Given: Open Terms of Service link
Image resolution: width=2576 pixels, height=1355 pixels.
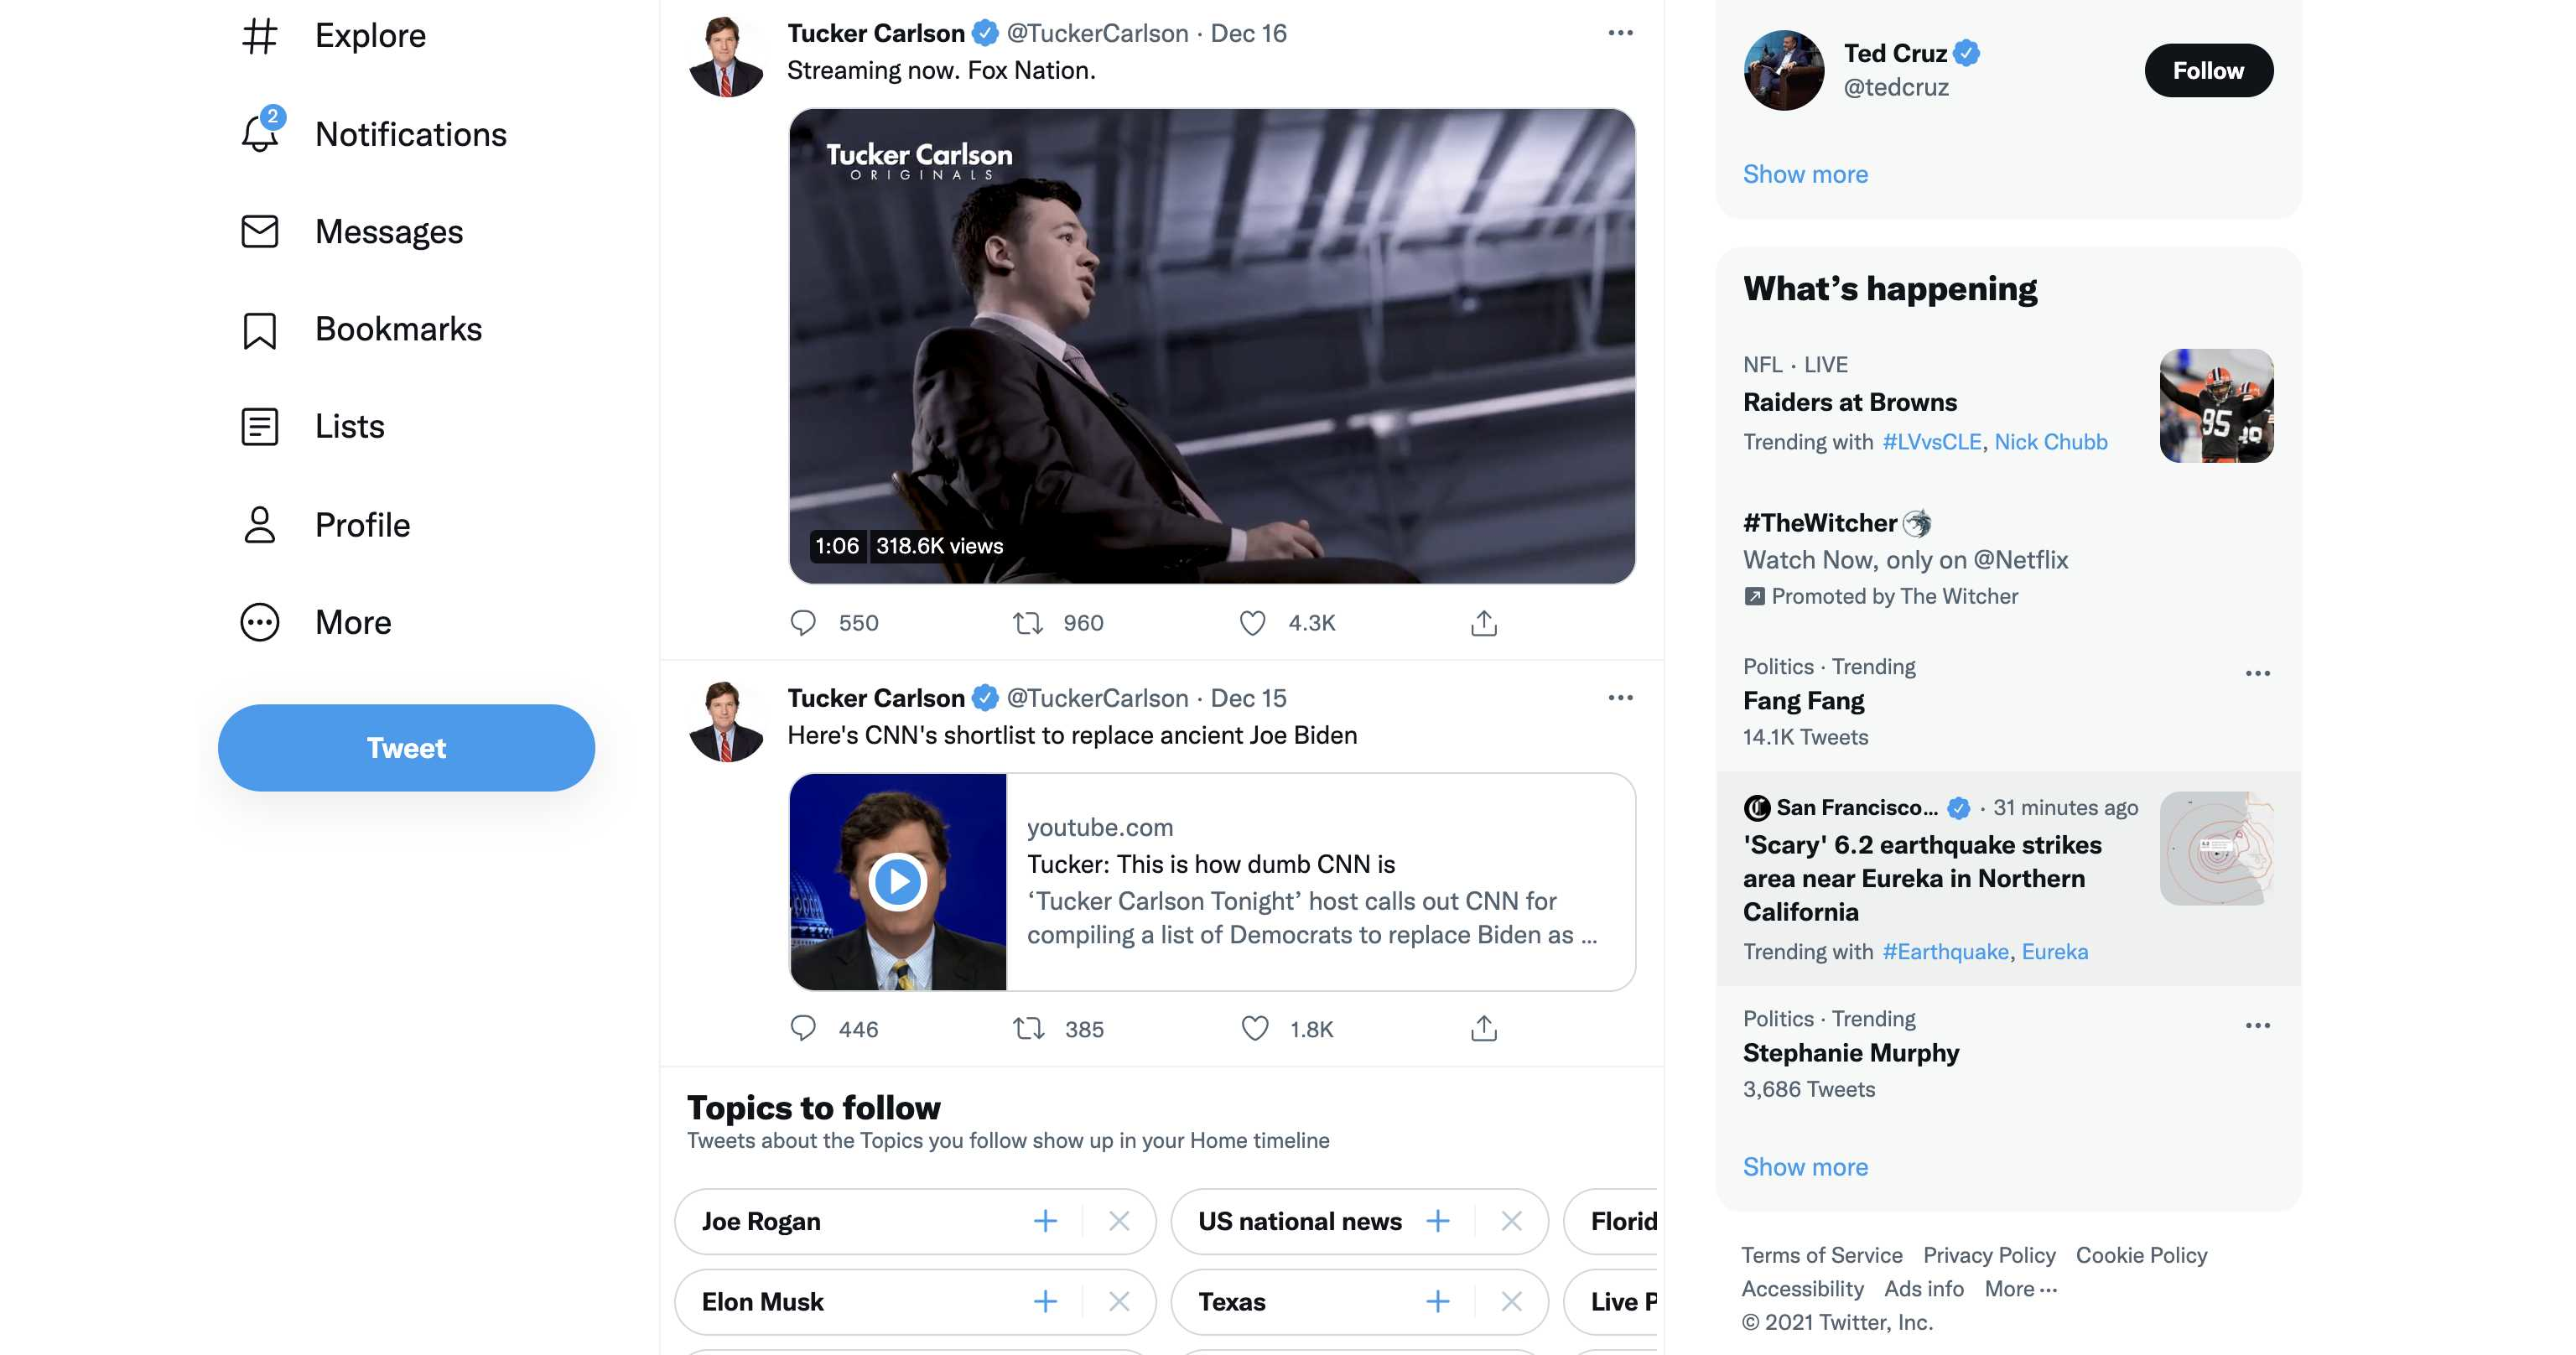Looking at the screenshot, I should click(1821, 1255).
